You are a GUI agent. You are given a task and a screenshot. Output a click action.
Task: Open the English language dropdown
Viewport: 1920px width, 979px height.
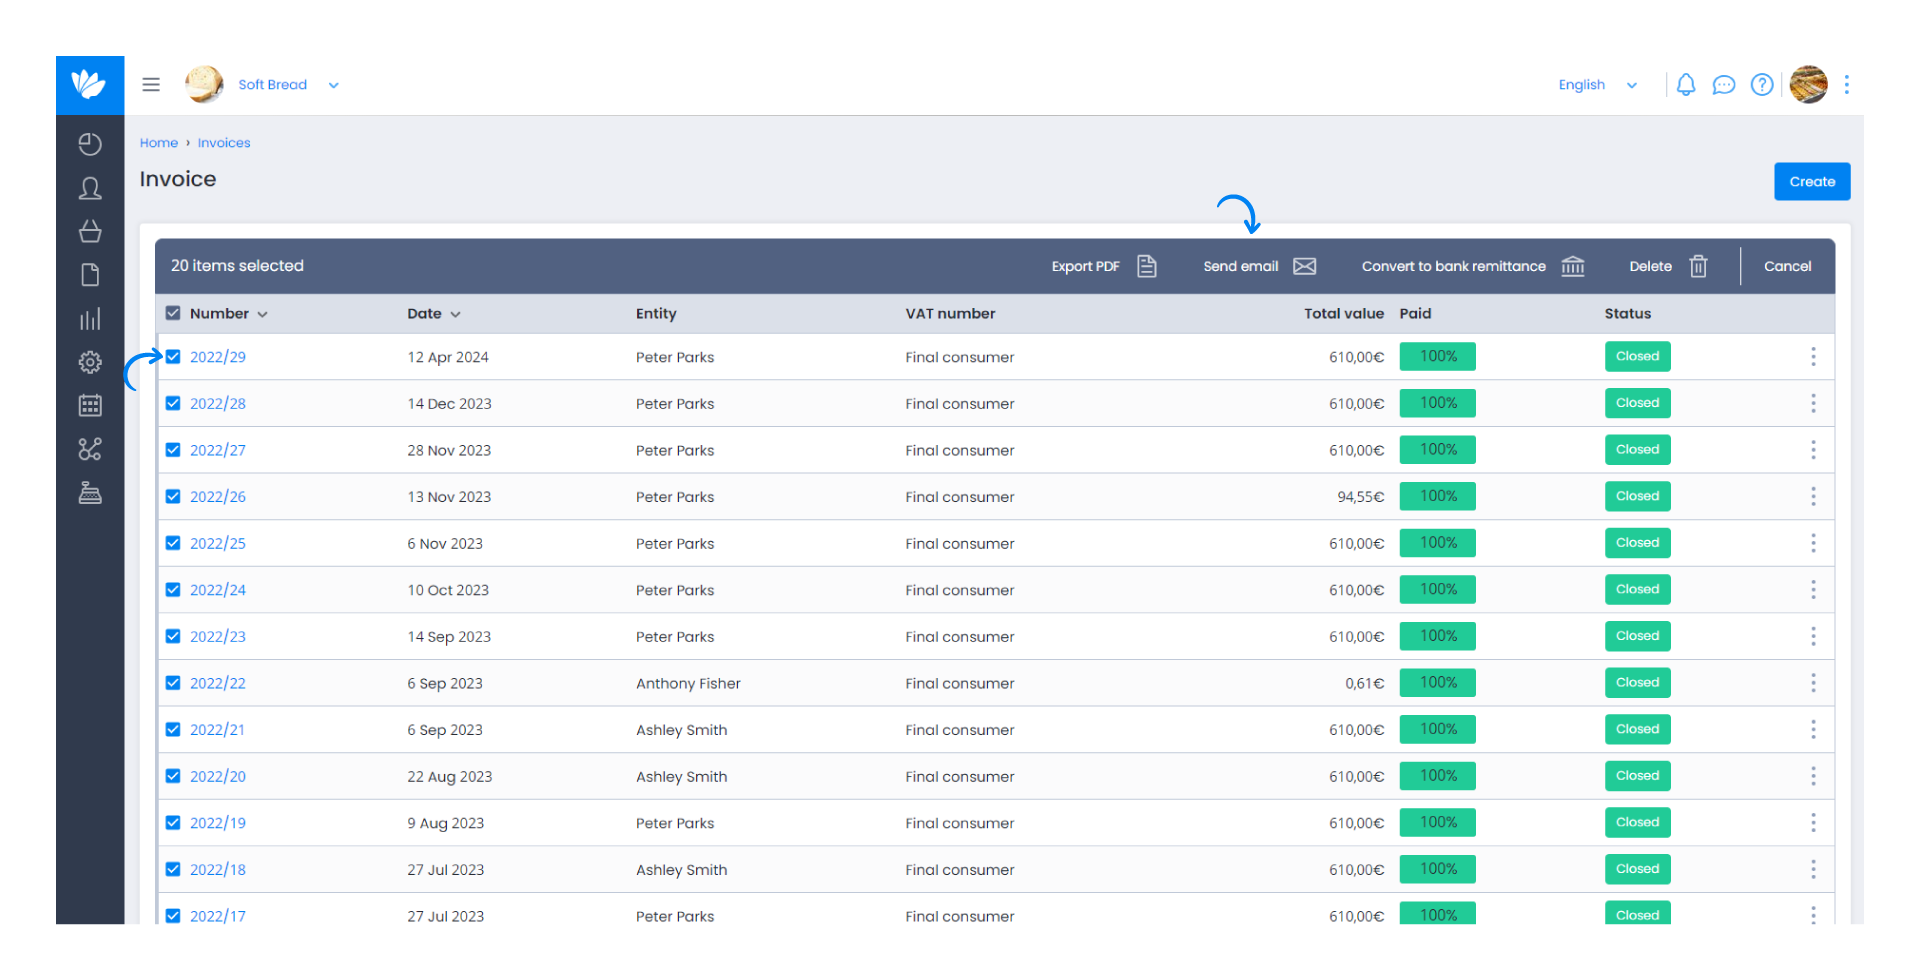[1597, 85]
